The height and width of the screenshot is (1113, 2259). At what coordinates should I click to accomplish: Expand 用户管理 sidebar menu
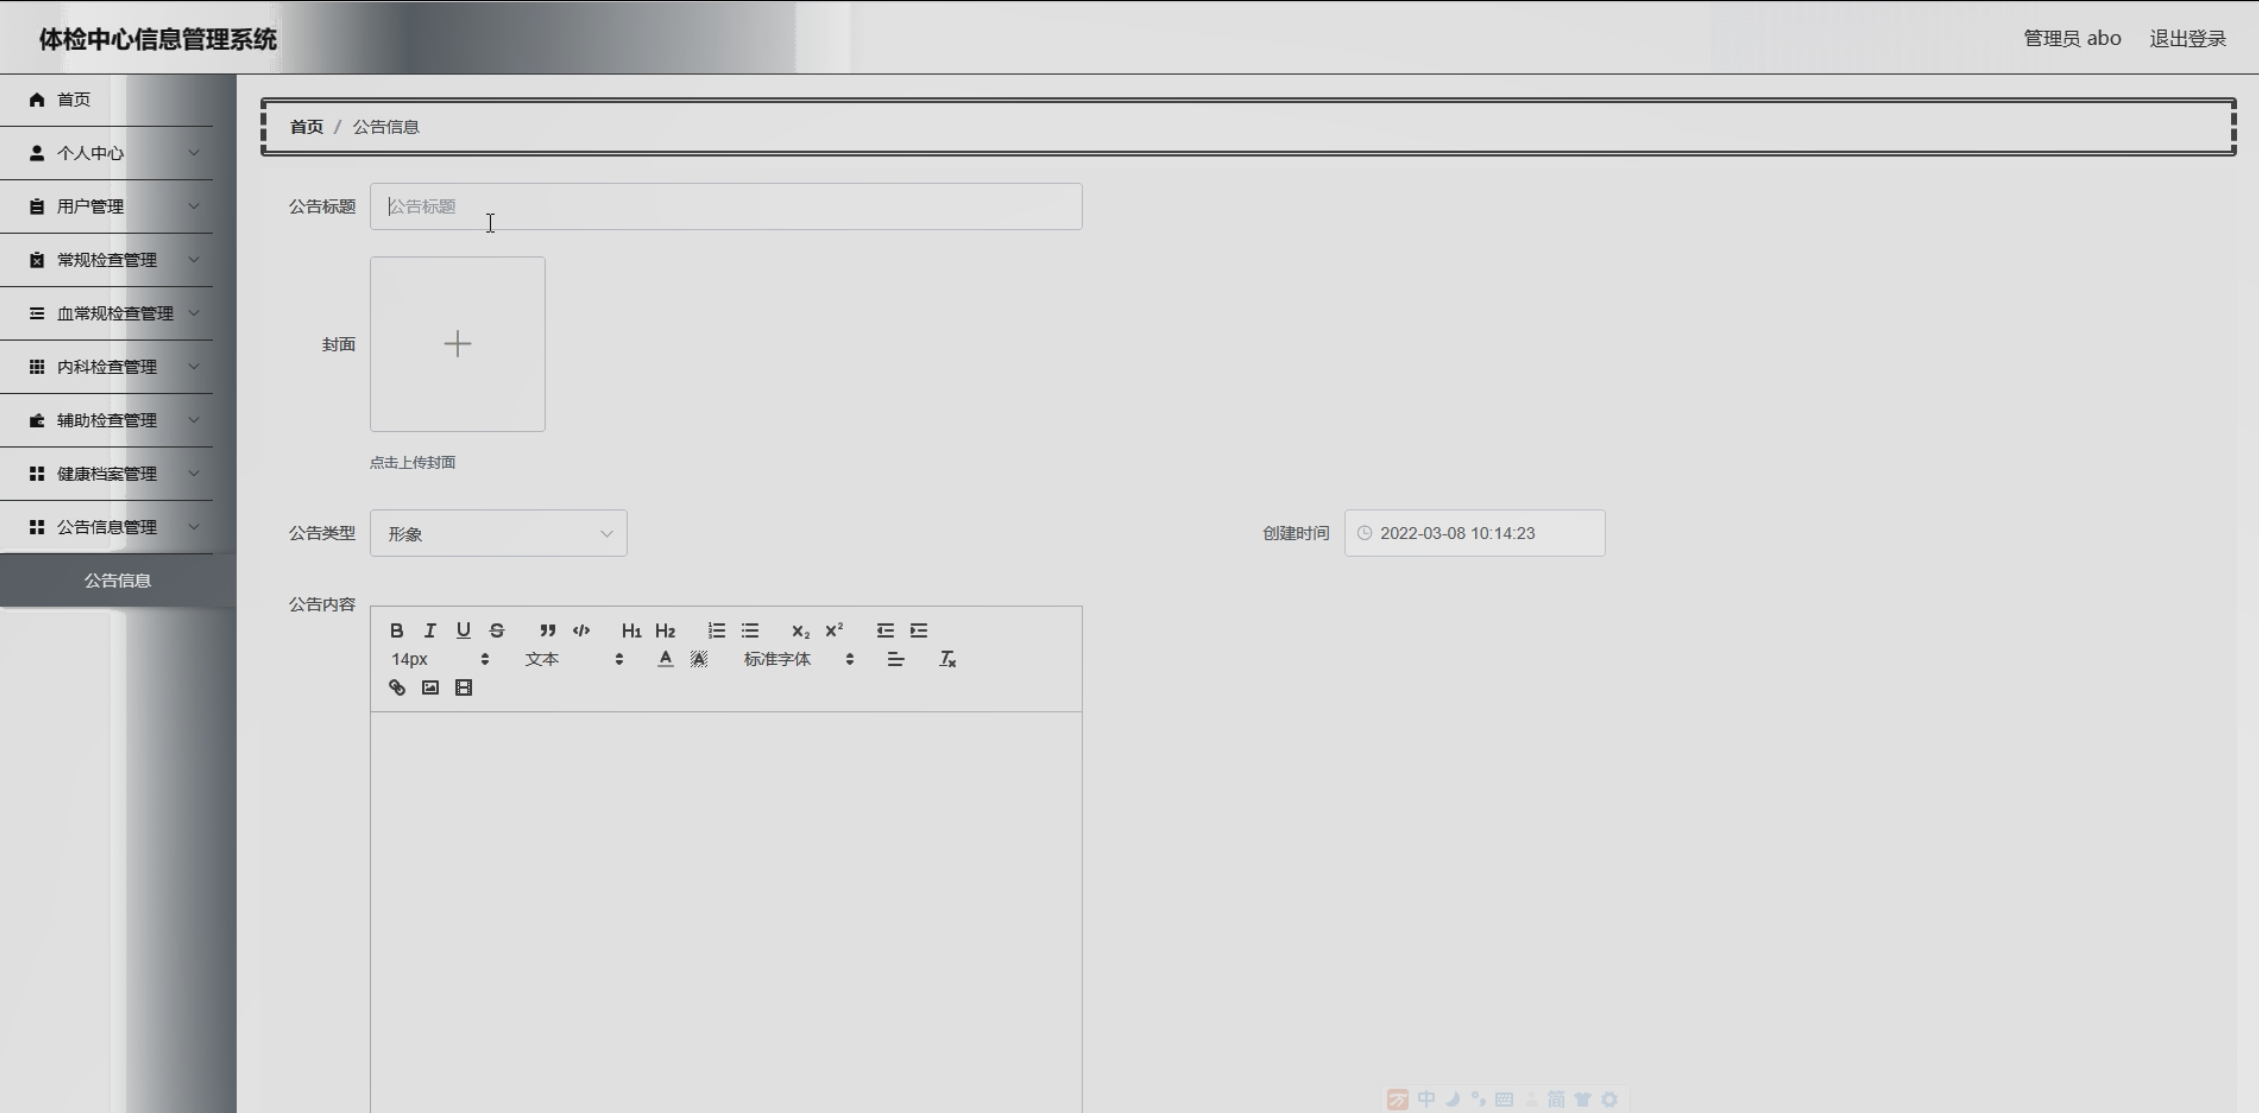[x=107, y=207]
